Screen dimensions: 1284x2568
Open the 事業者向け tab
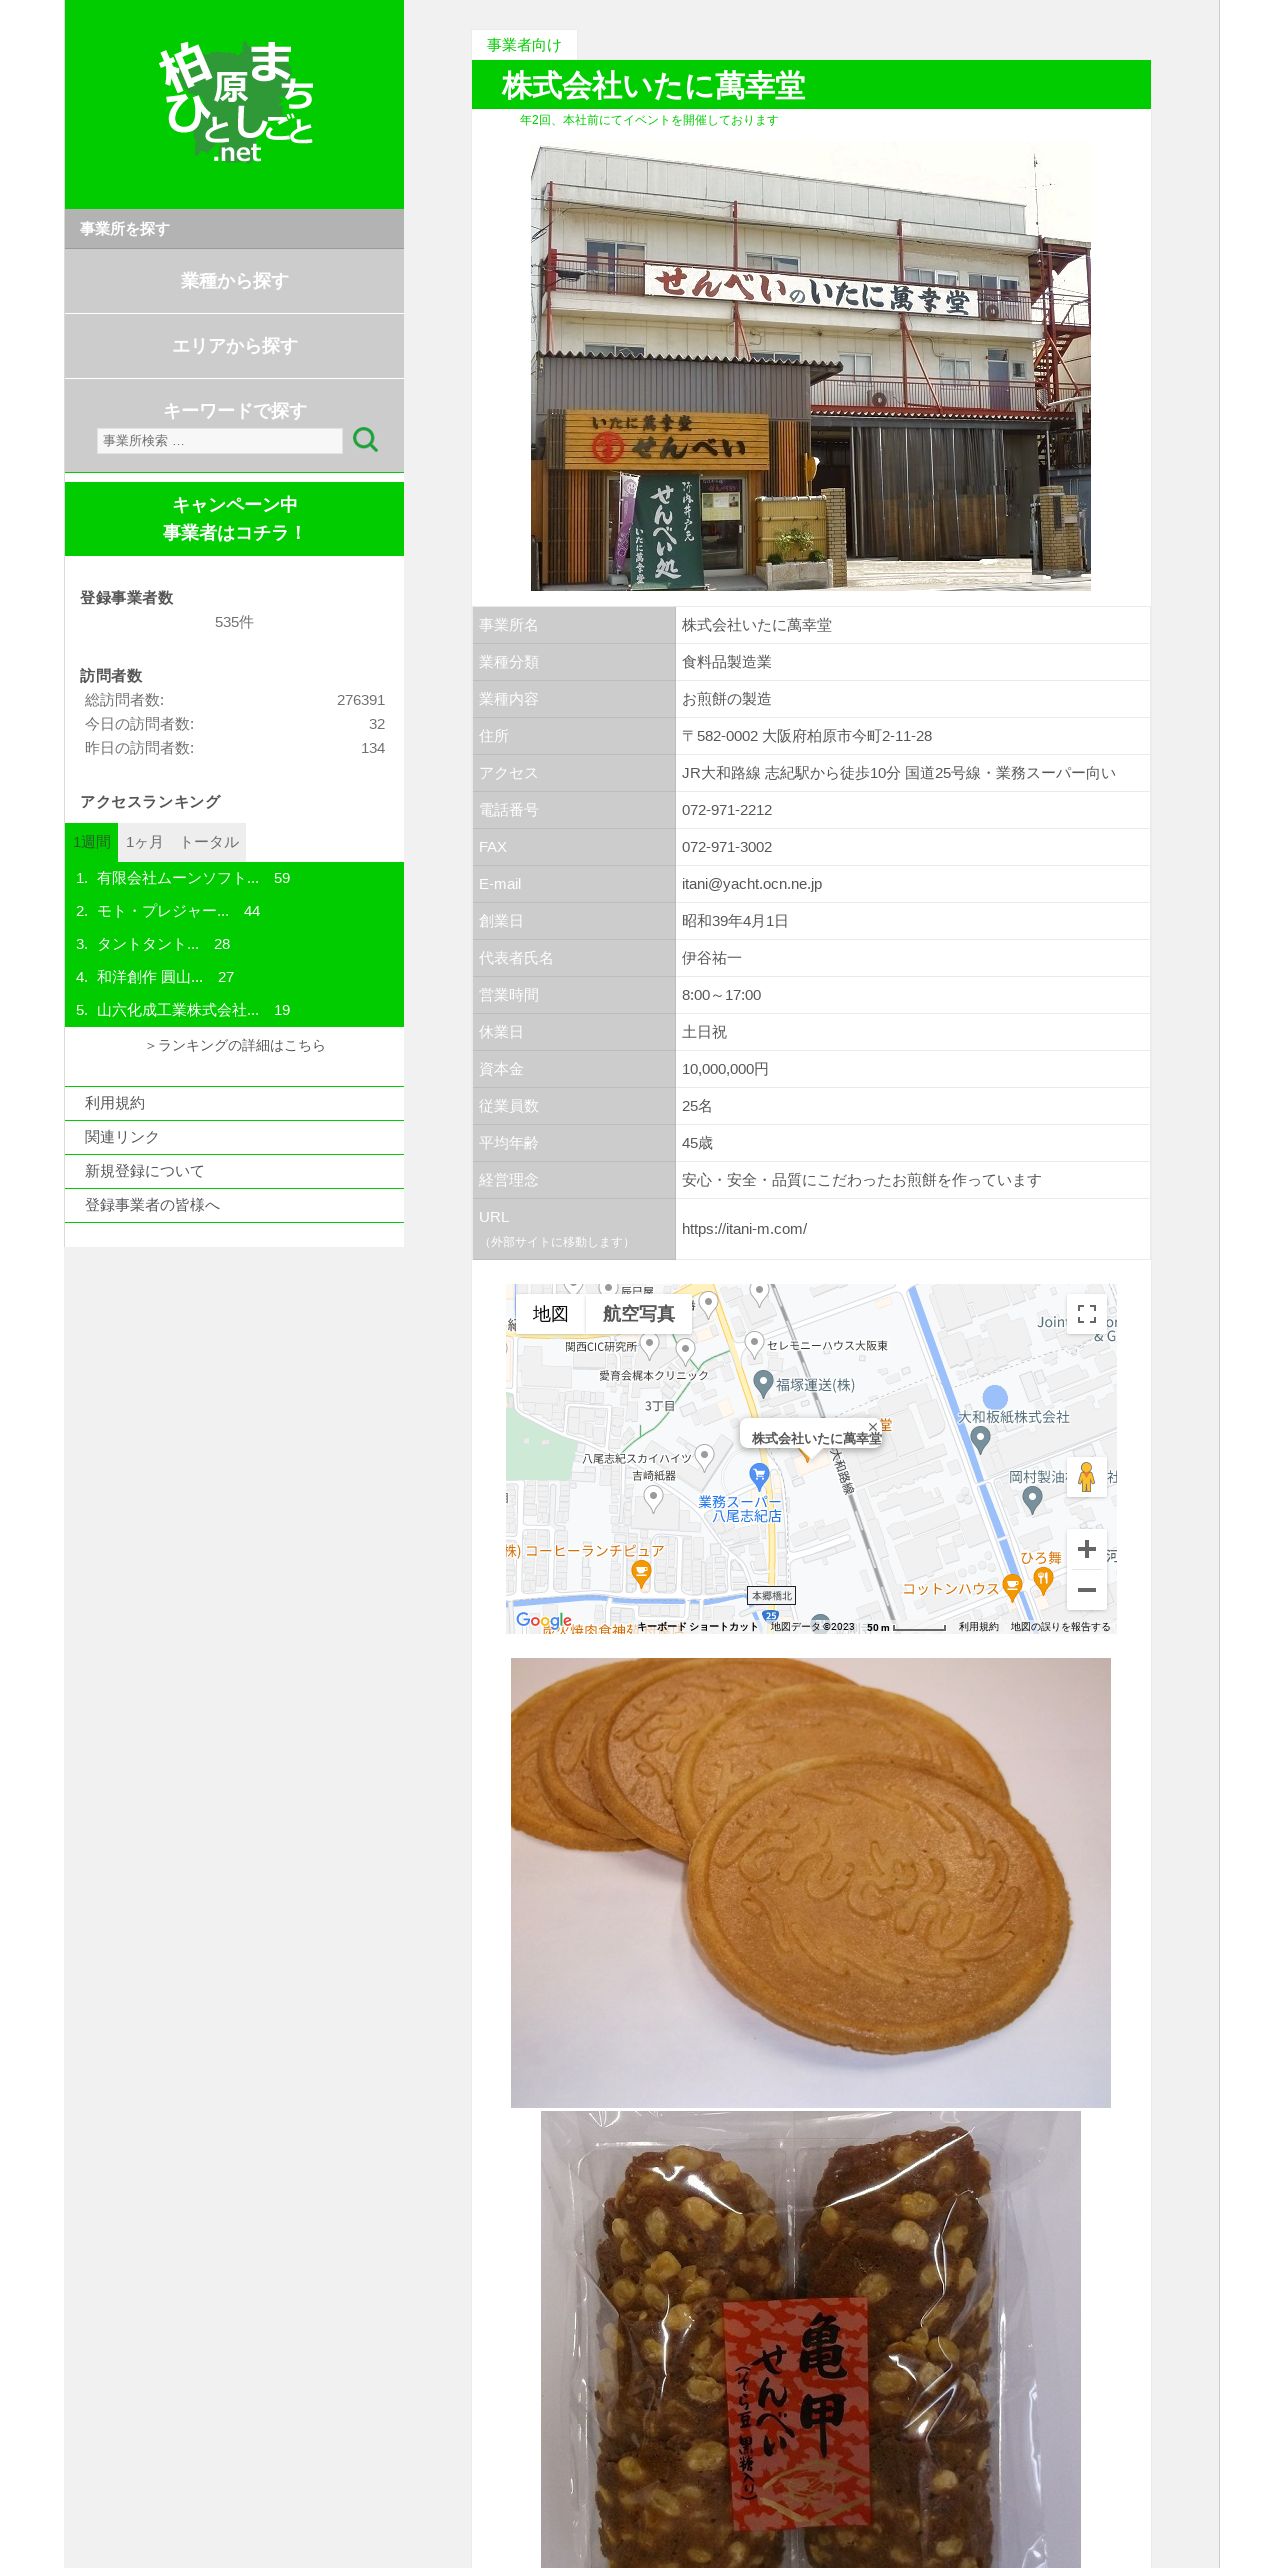click(524, 45)
